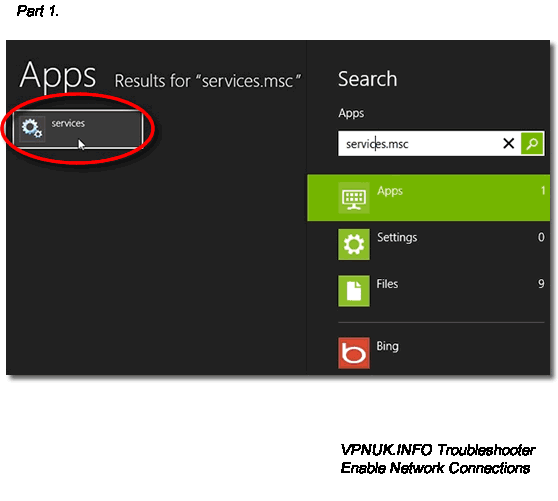Open the services app result tile
Image resolution: width=558 pixels, height=501 pixels.
click(78, 128)
